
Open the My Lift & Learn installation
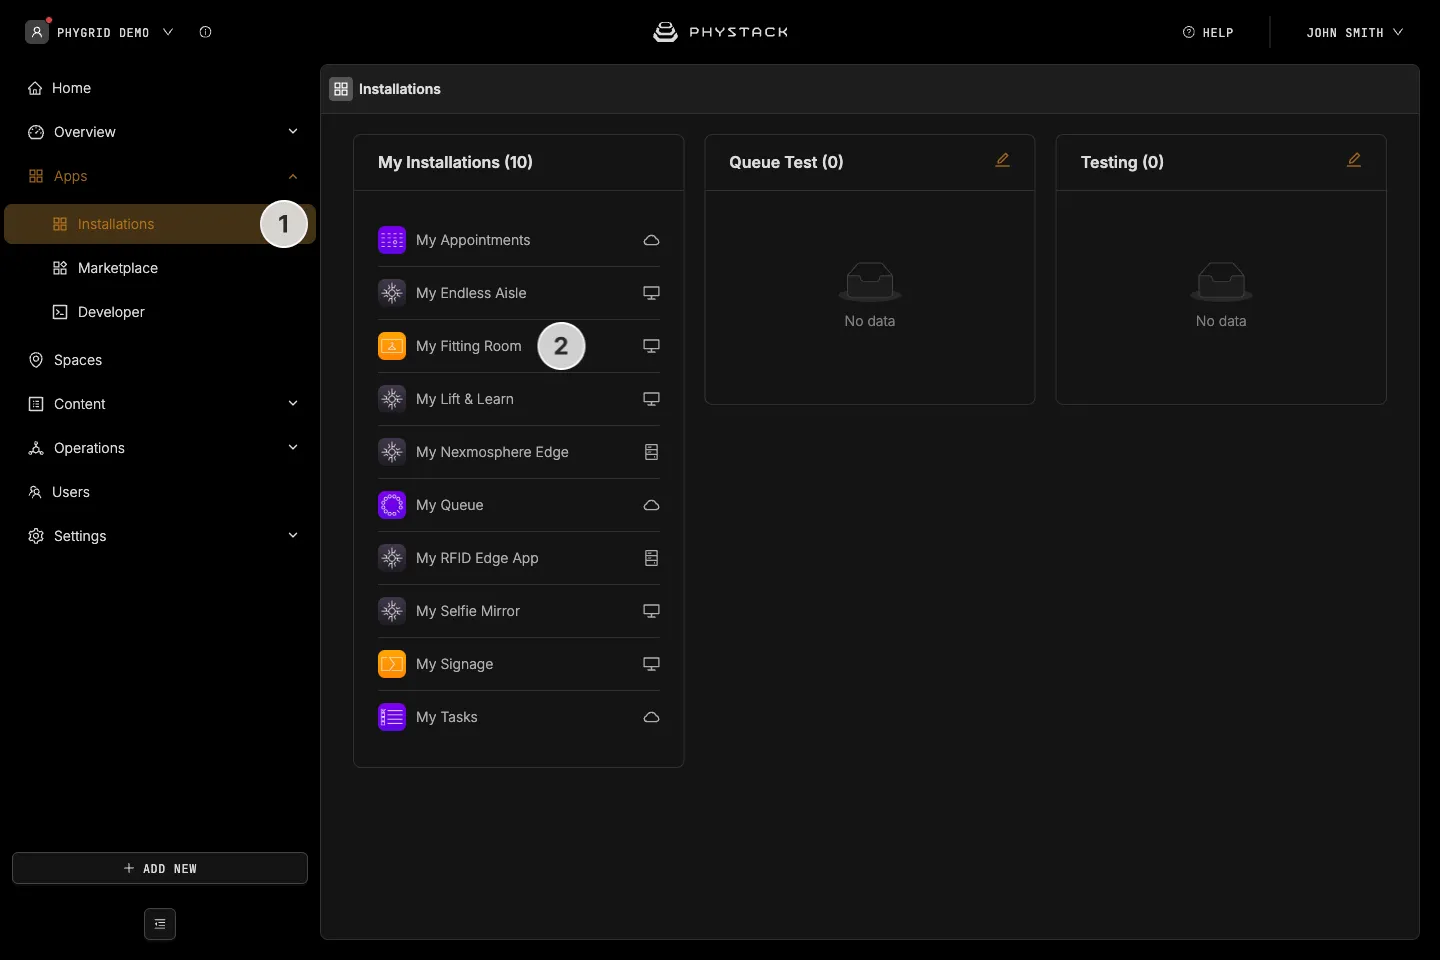(x=519, y=399)
